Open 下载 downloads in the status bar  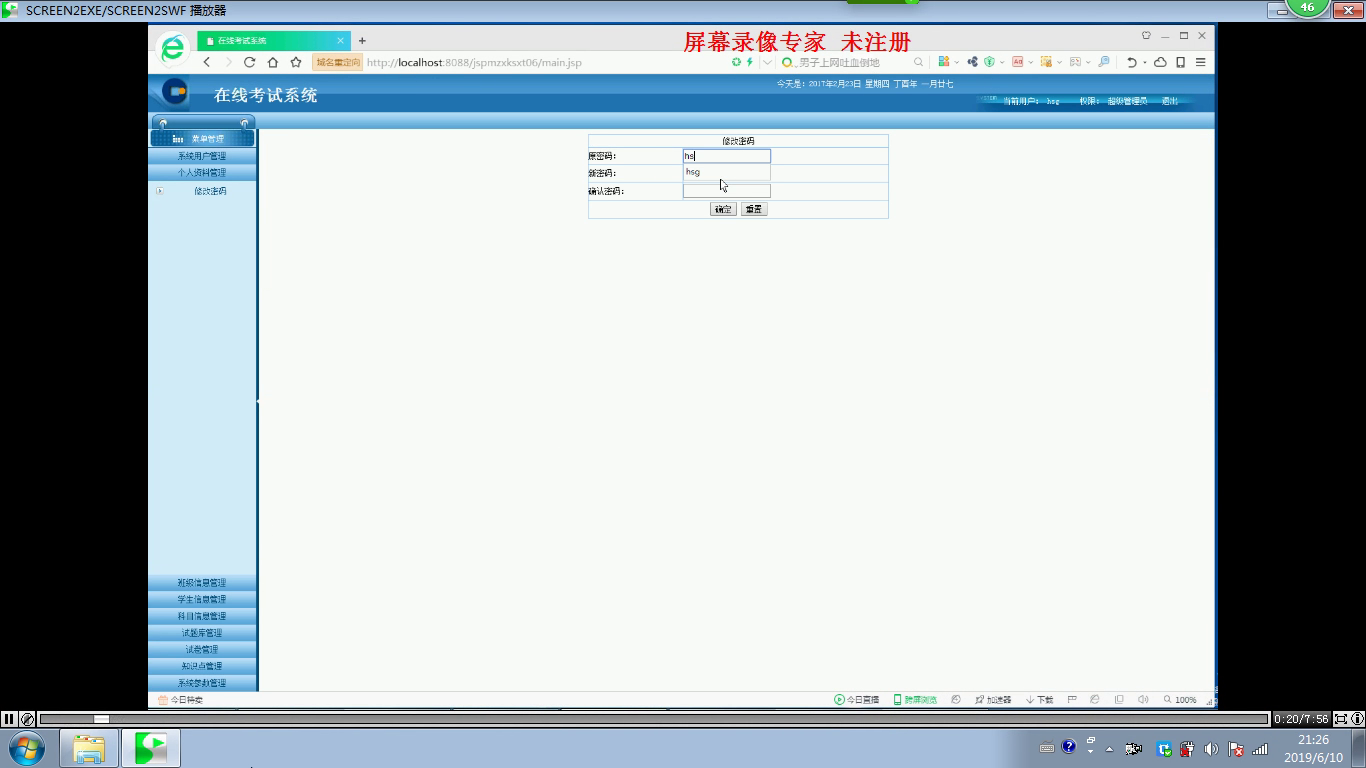pos(1040,700)
